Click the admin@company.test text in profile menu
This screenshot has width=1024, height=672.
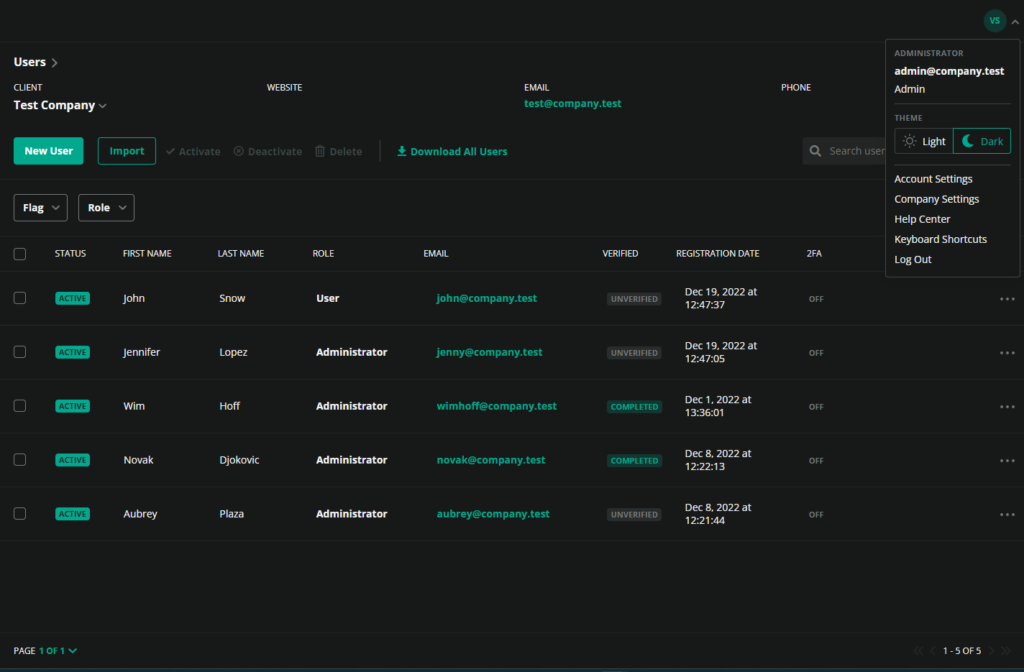[949, 71]
